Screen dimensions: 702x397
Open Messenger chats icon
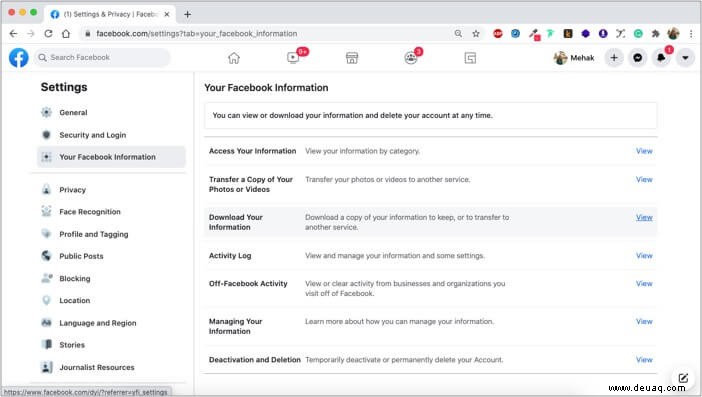(x=638, y=58)
